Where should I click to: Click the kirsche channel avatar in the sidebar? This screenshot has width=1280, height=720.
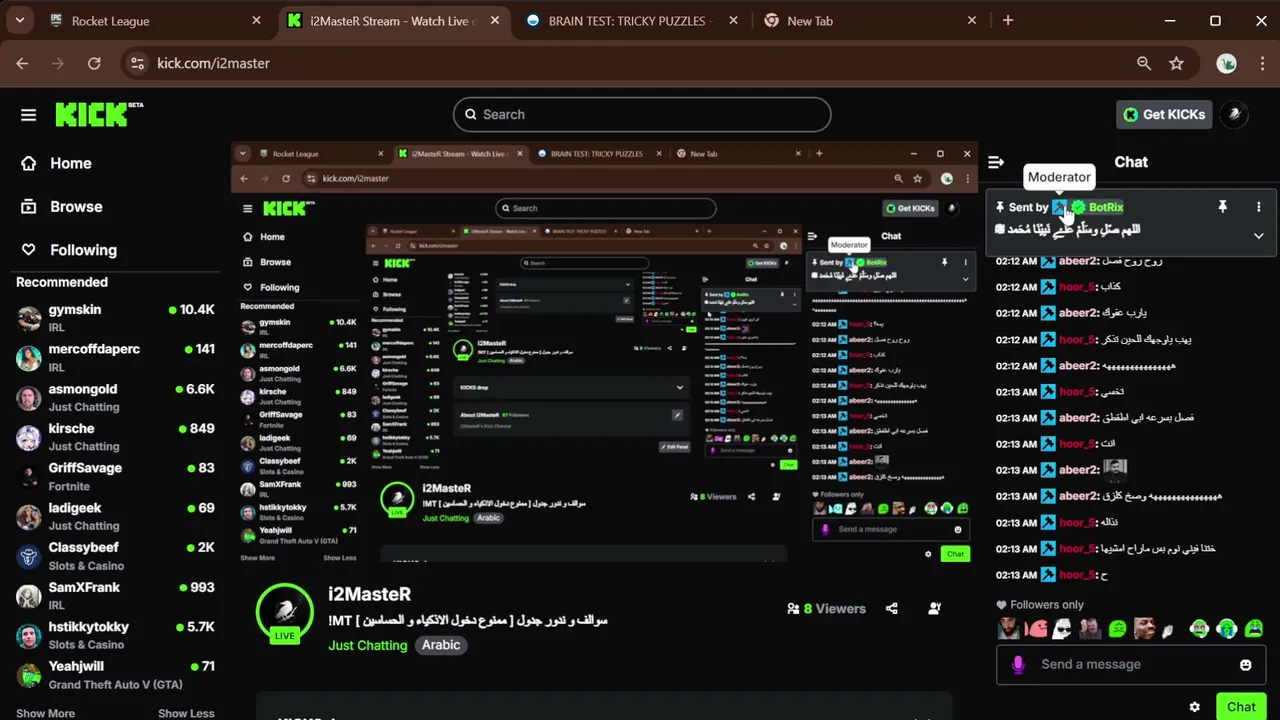coord(29,437)
